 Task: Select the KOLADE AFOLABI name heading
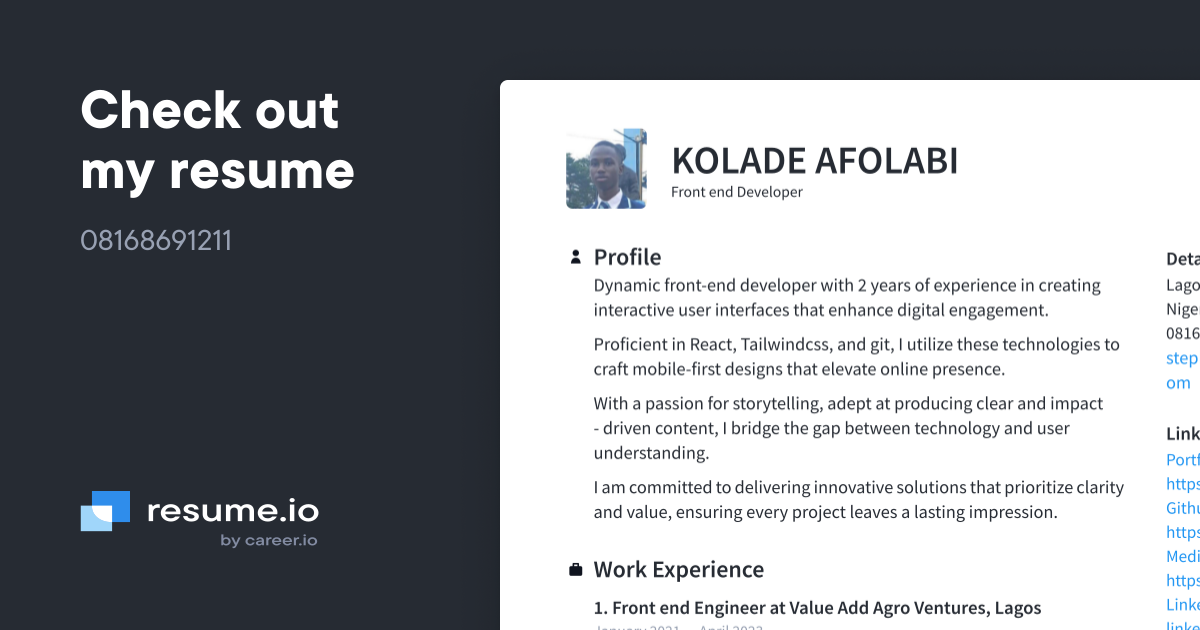coord(814,161)
